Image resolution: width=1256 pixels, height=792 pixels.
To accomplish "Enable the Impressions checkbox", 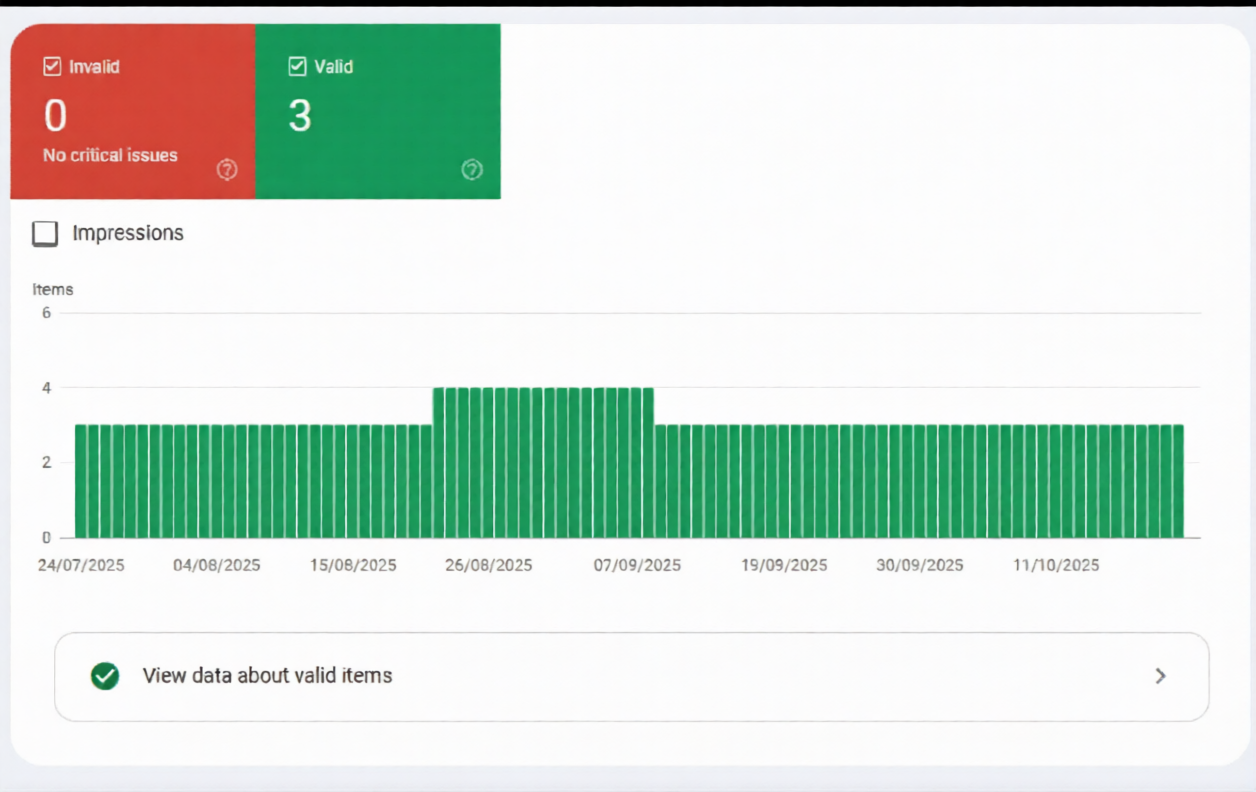I will (x=44, y=233).
